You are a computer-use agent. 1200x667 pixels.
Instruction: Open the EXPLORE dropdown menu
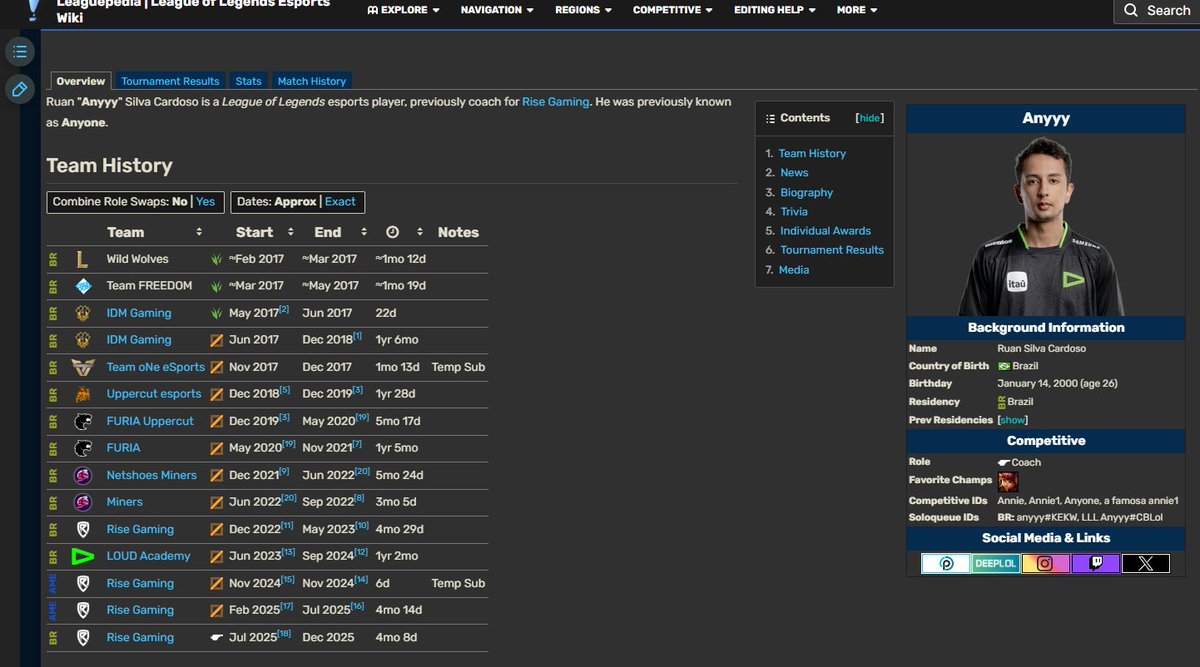pos(404,10)
